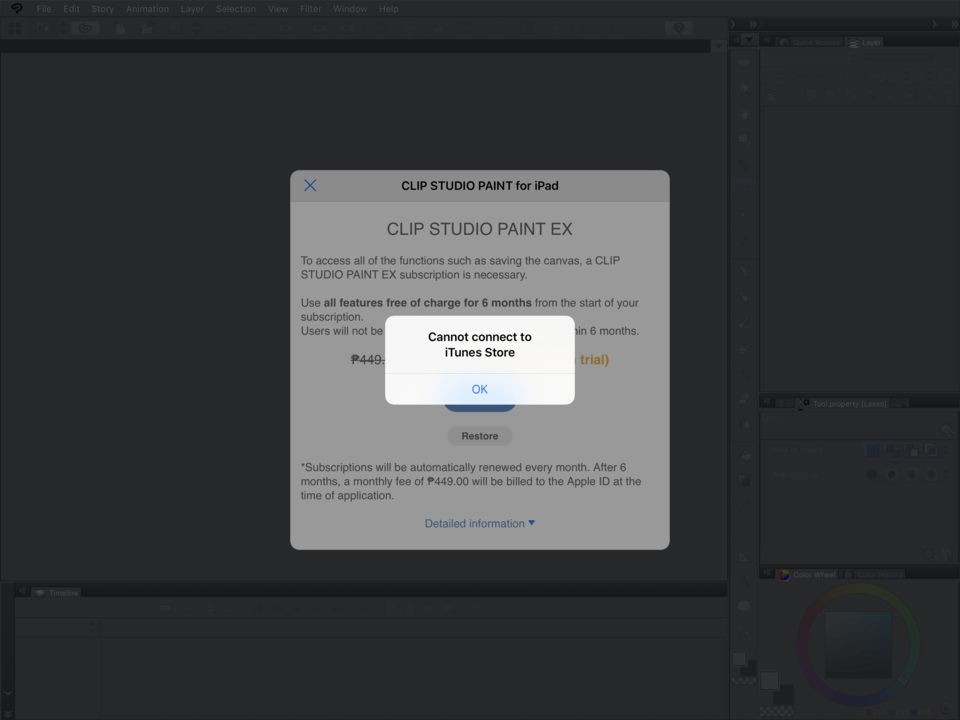960x720 pixels.
Task: Click the wrench icon in Tool property
Action: click(947, 430)
